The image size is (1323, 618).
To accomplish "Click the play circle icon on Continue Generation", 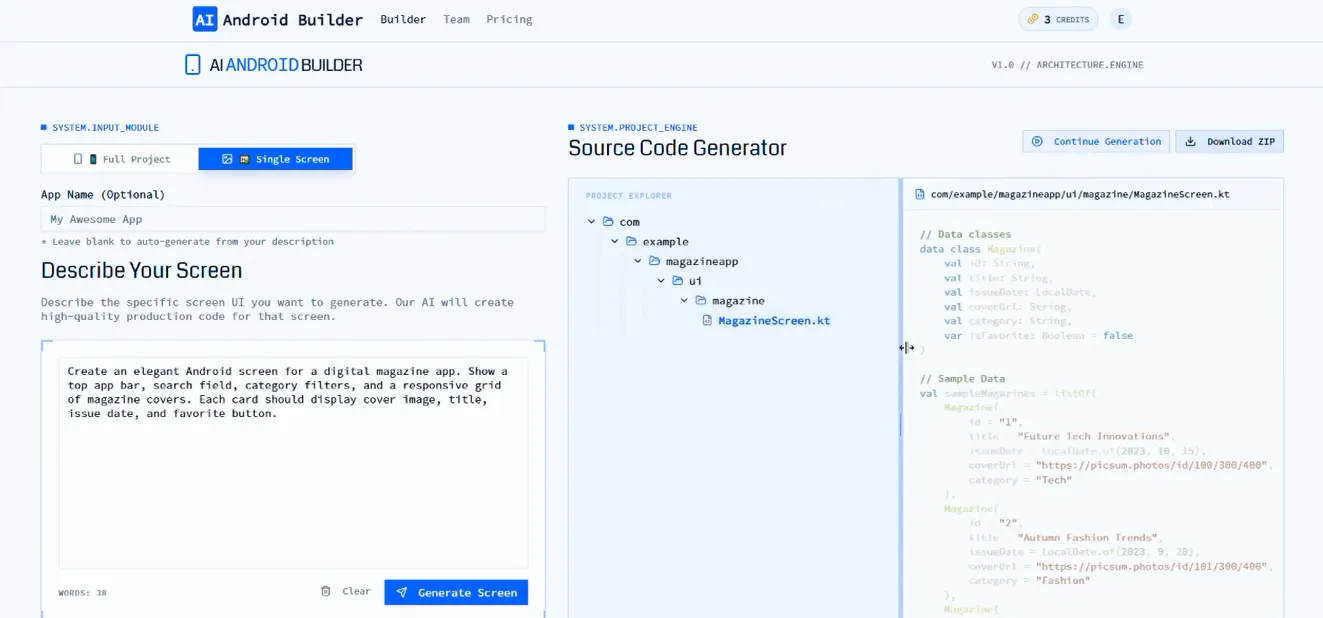I will tap(1037, 141).
